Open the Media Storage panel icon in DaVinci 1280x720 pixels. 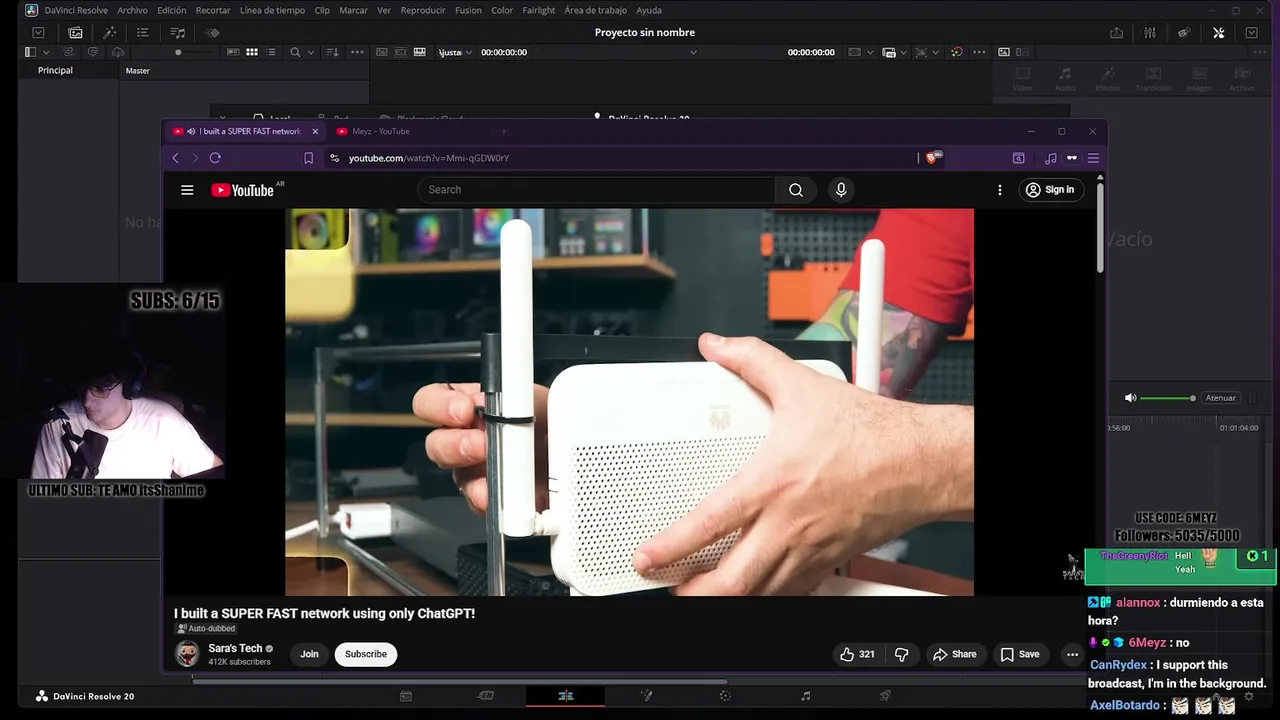pyautogui.click(x=75, y=32)
